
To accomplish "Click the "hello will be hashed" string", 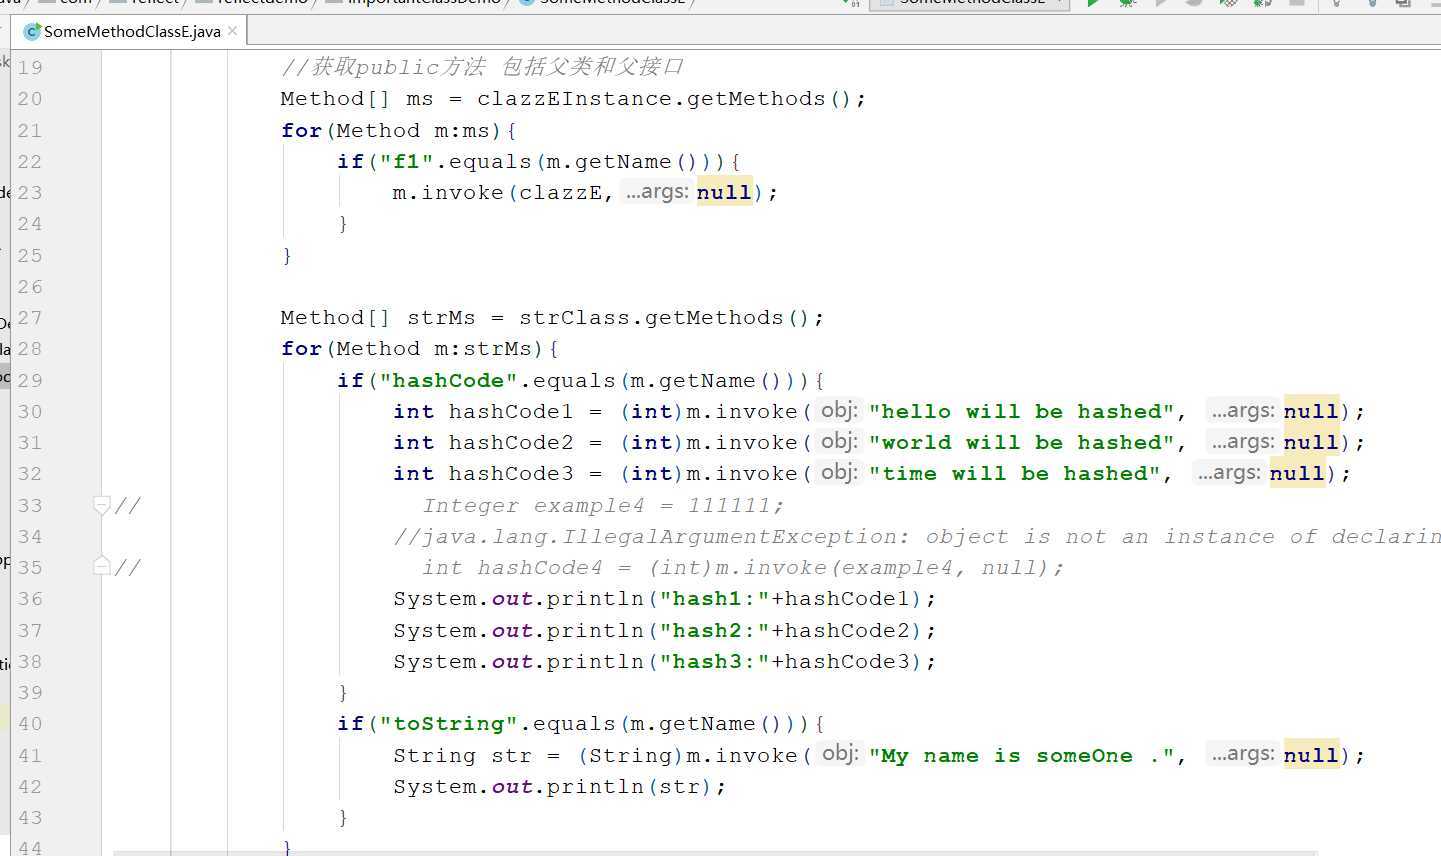I will click(x=1021, y=411).
